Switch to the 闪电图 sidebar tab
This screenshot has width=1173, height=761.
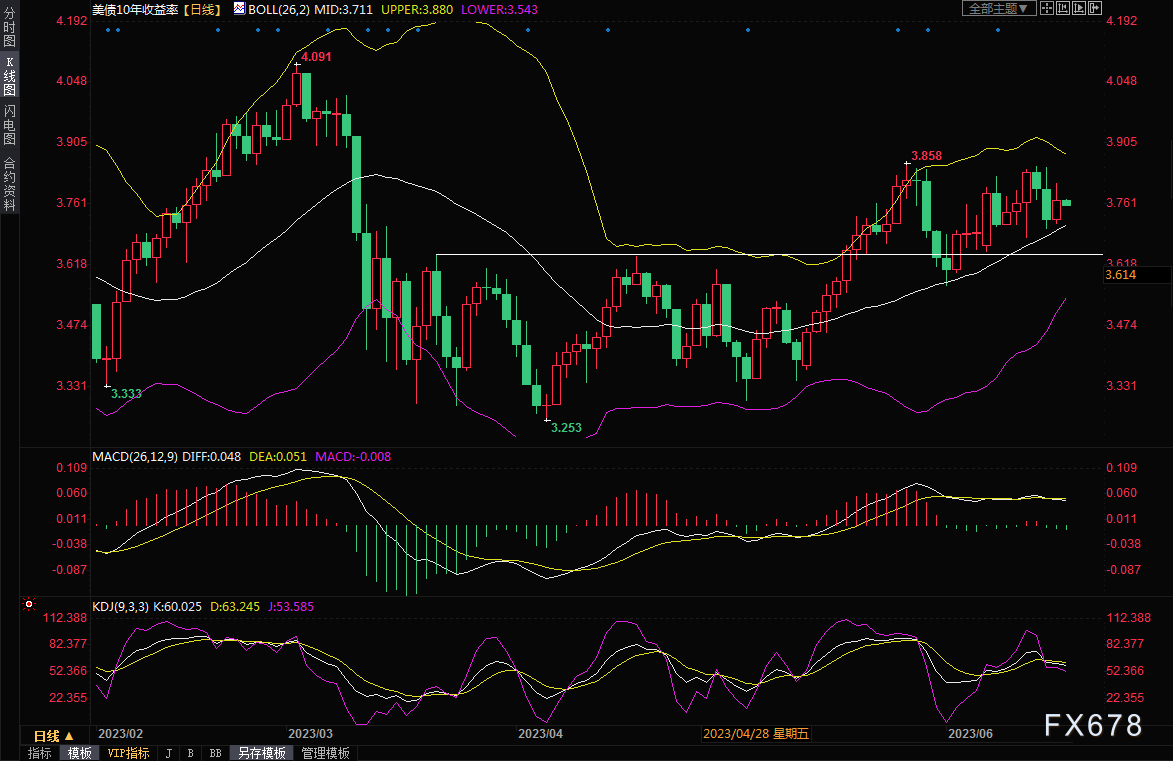coord(9,125)
